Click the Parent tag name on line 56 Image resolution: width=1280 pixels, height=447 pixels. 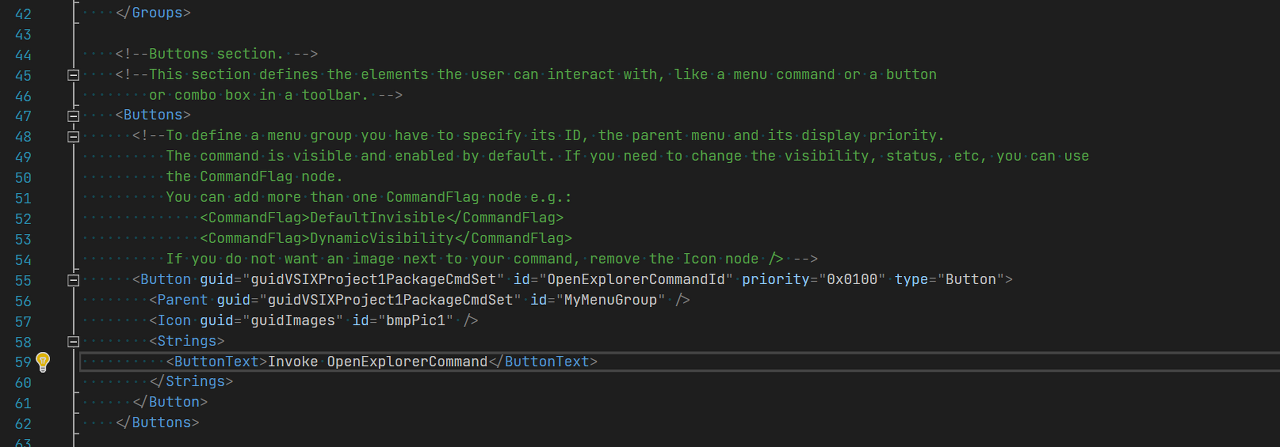(x=183, y=300)
